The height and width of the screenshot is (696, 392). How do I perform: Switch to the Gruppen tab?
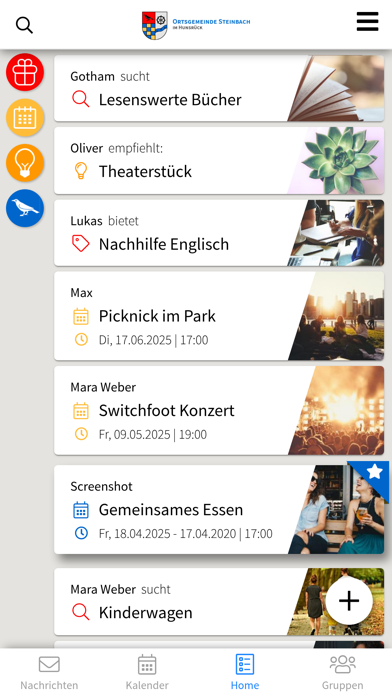point(342,673)
